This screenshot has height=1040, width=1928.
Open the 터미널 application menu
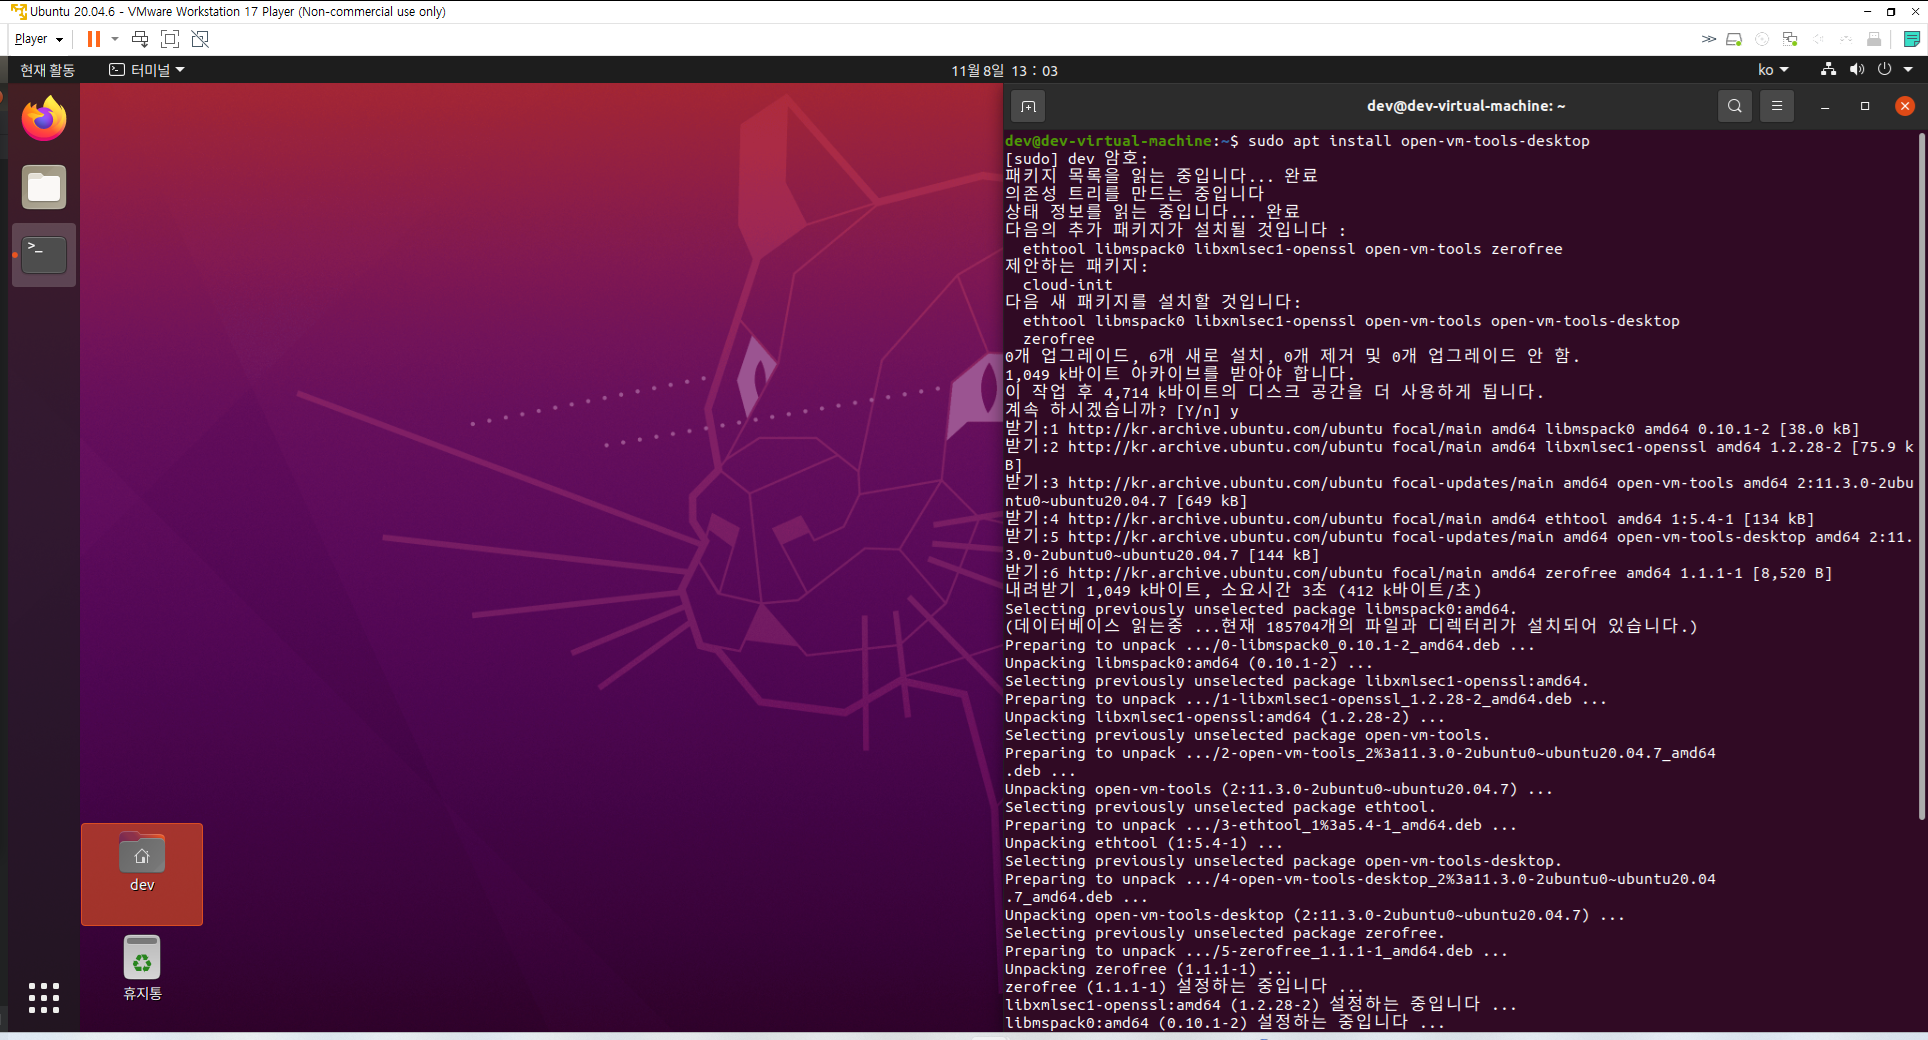[147, 70]
